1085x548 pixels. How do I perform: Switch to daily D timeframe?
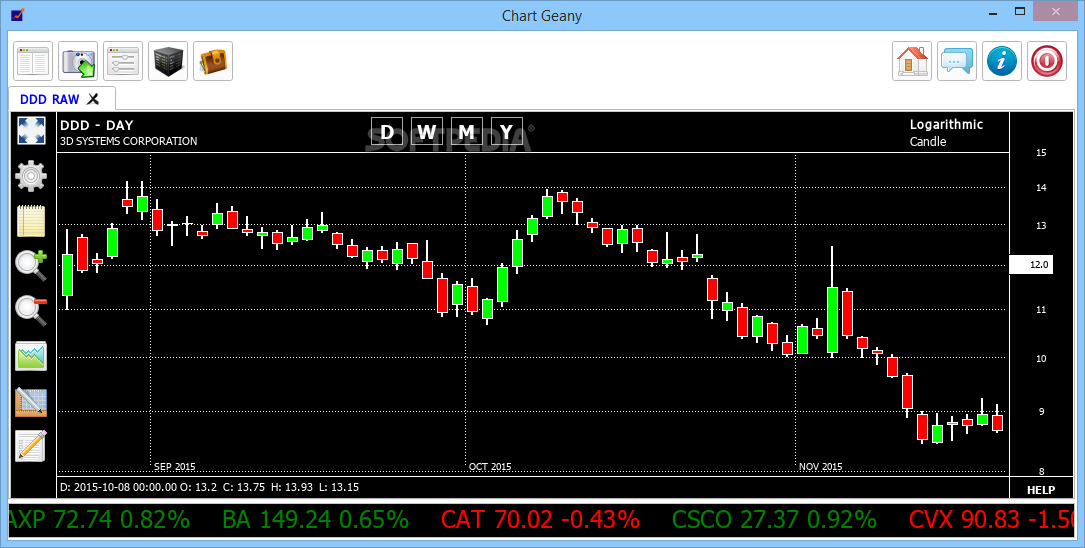click(387, 131)
